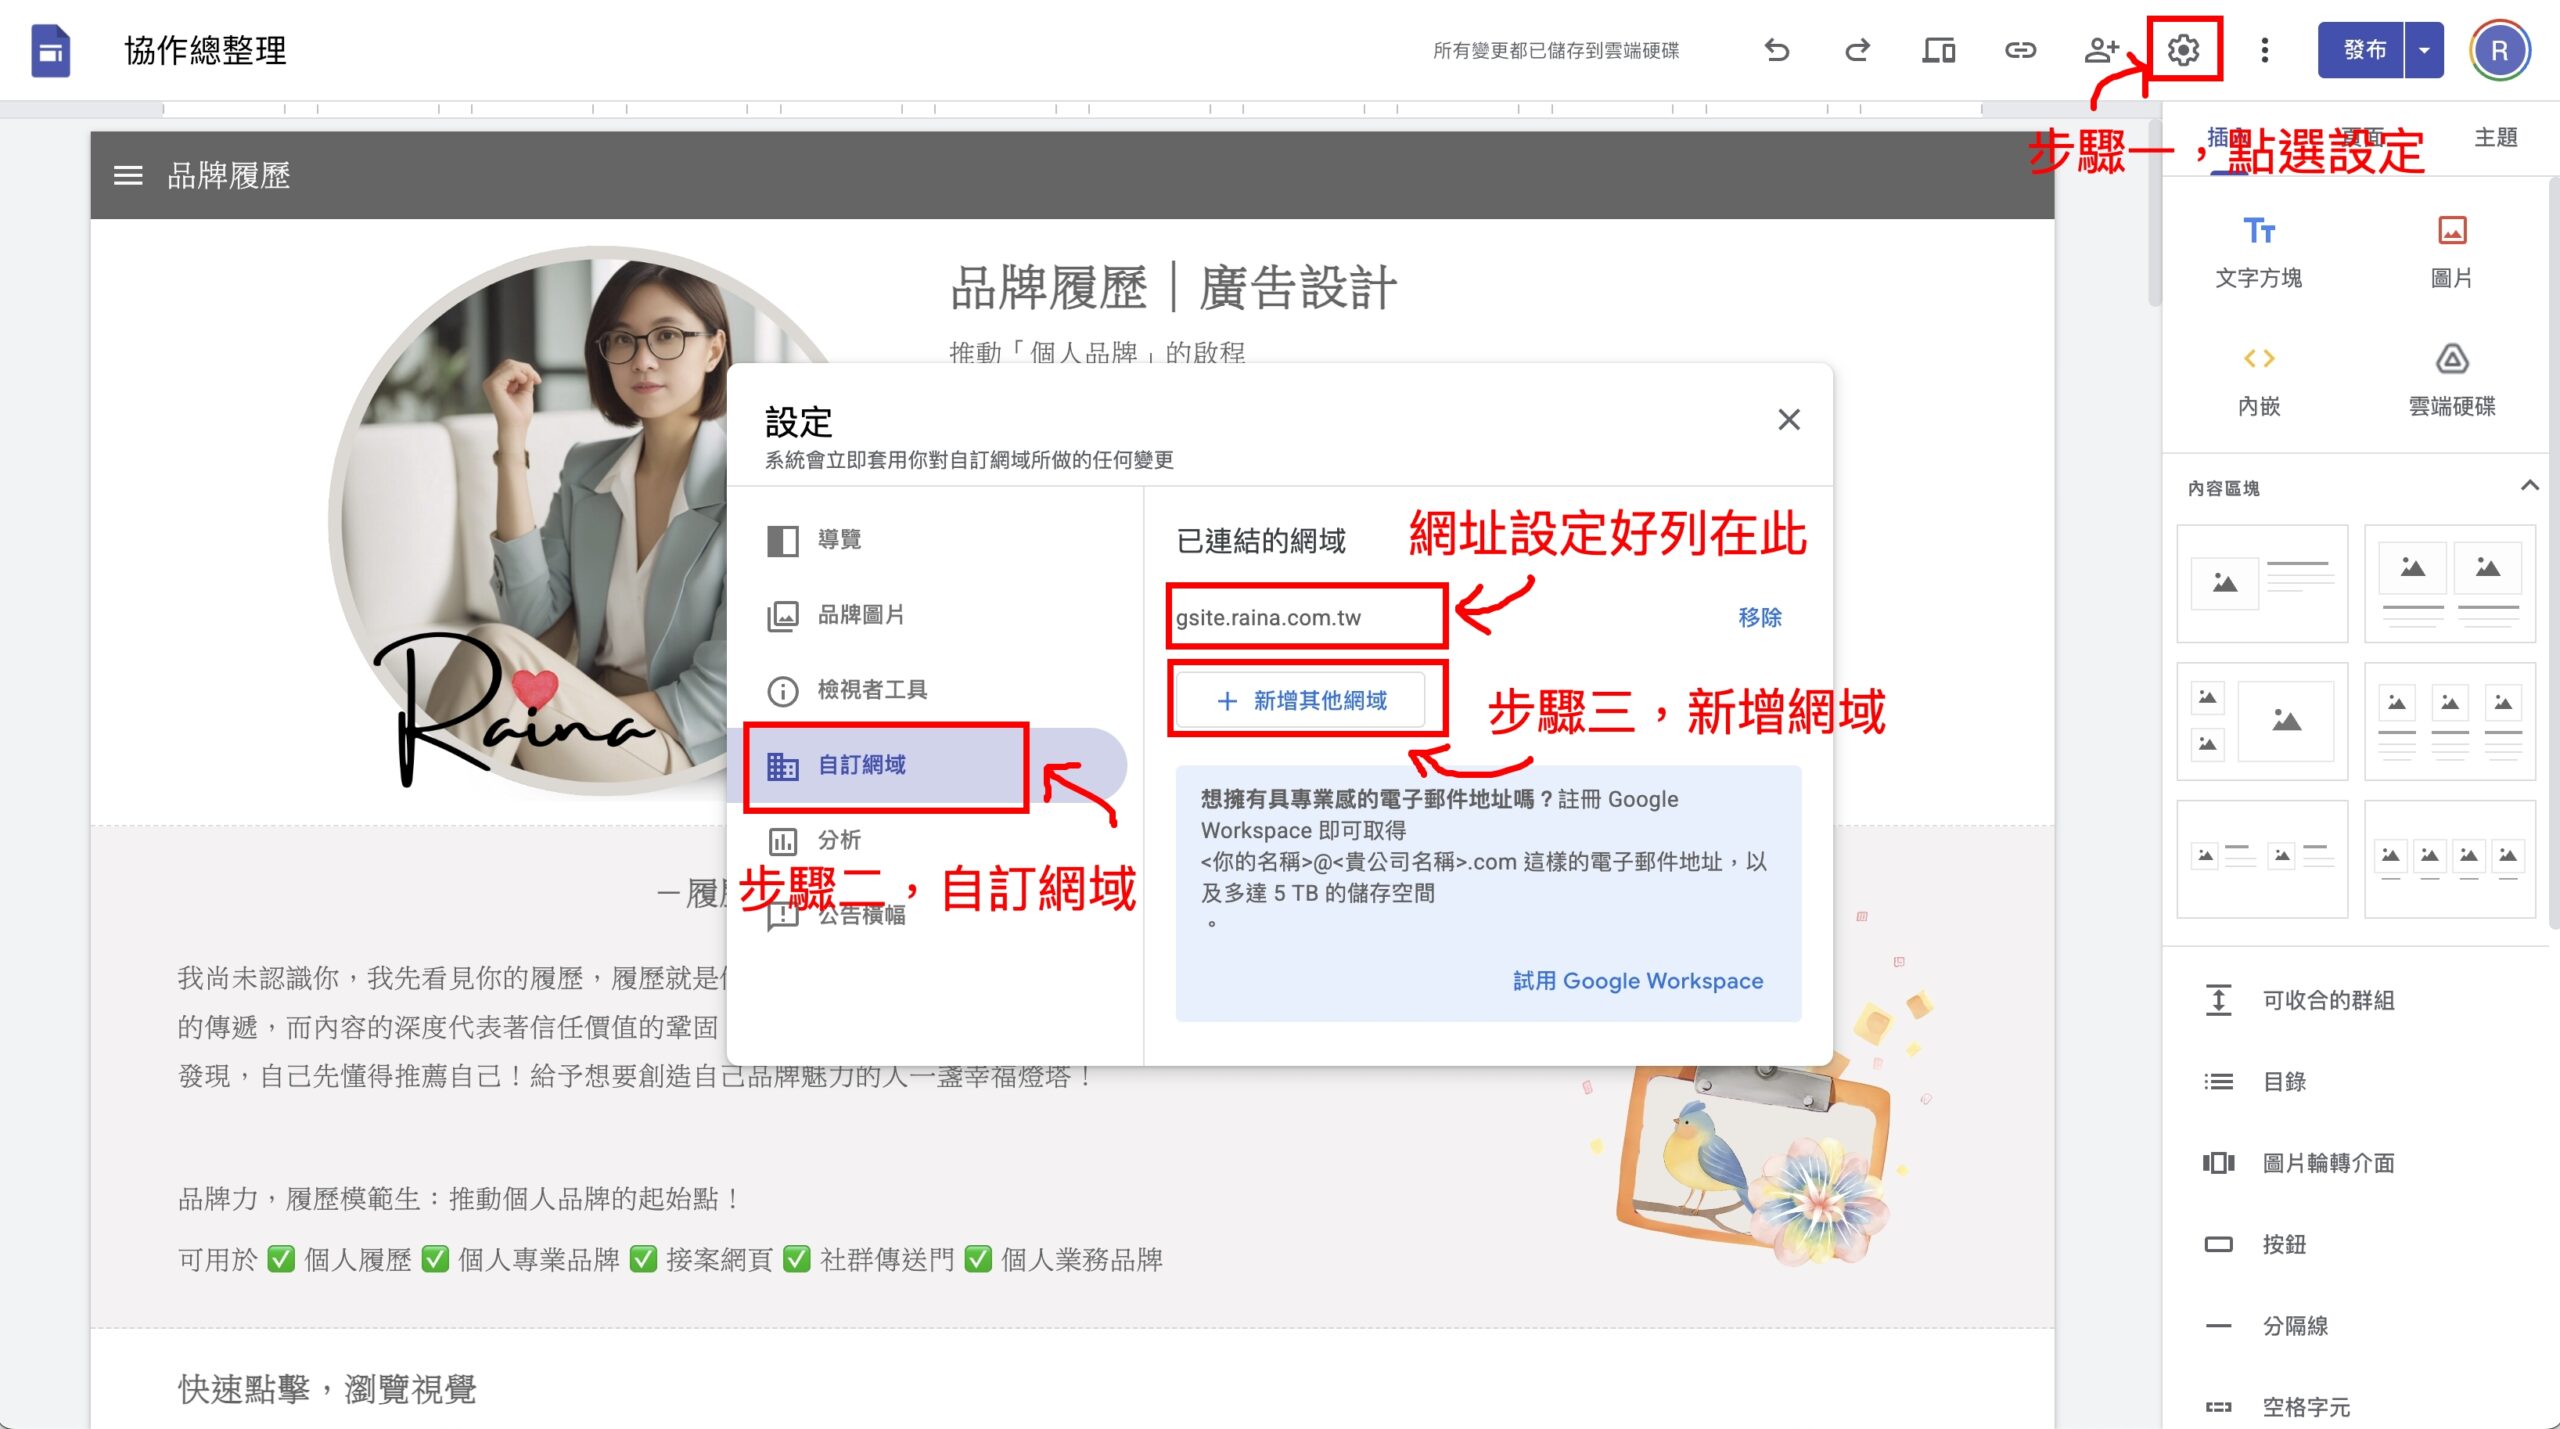Viewport: 2560px width, 1429px height.
Task: Collapse the 內容區塊 section chevron
Action: [2529, 486]
